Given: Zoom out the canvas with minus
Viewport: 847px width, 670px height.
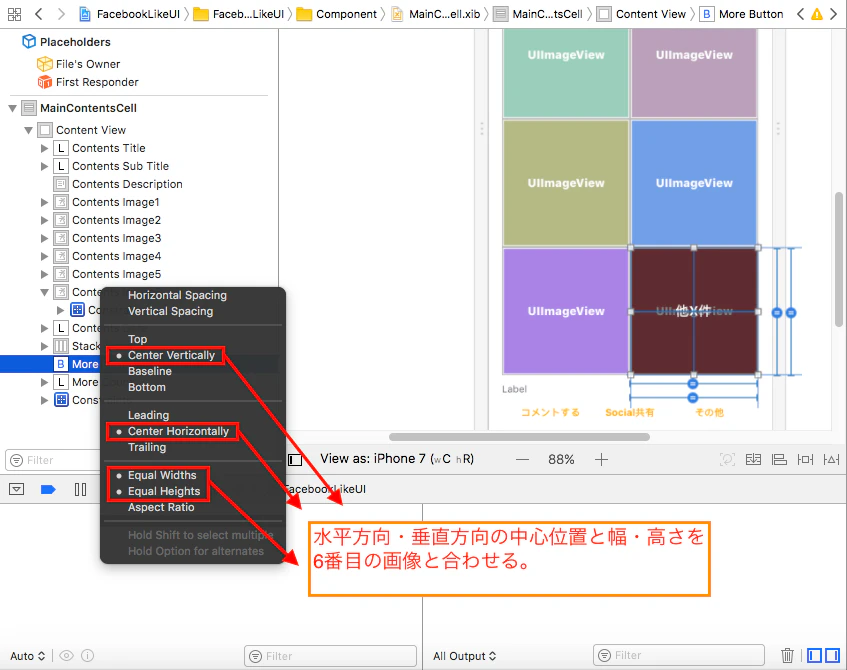Looking at the screenshot, I should (522, 460).
